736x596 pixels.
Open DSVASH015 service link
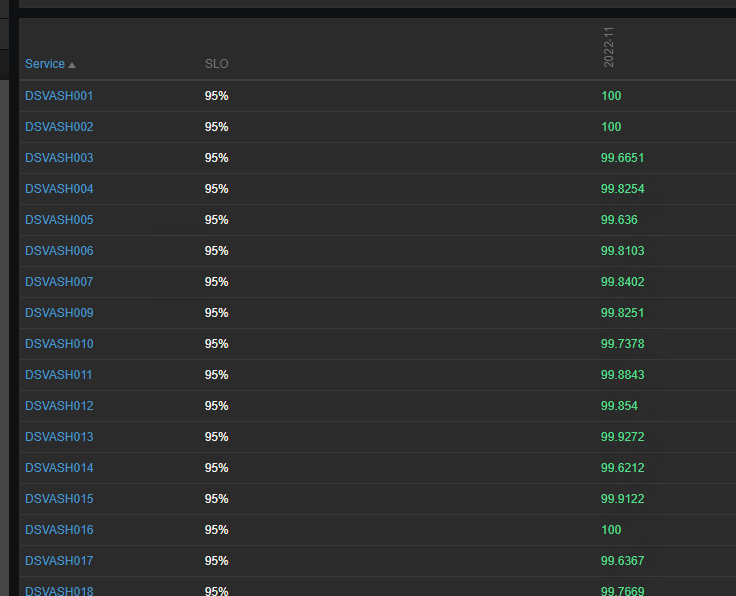[59, 498]
